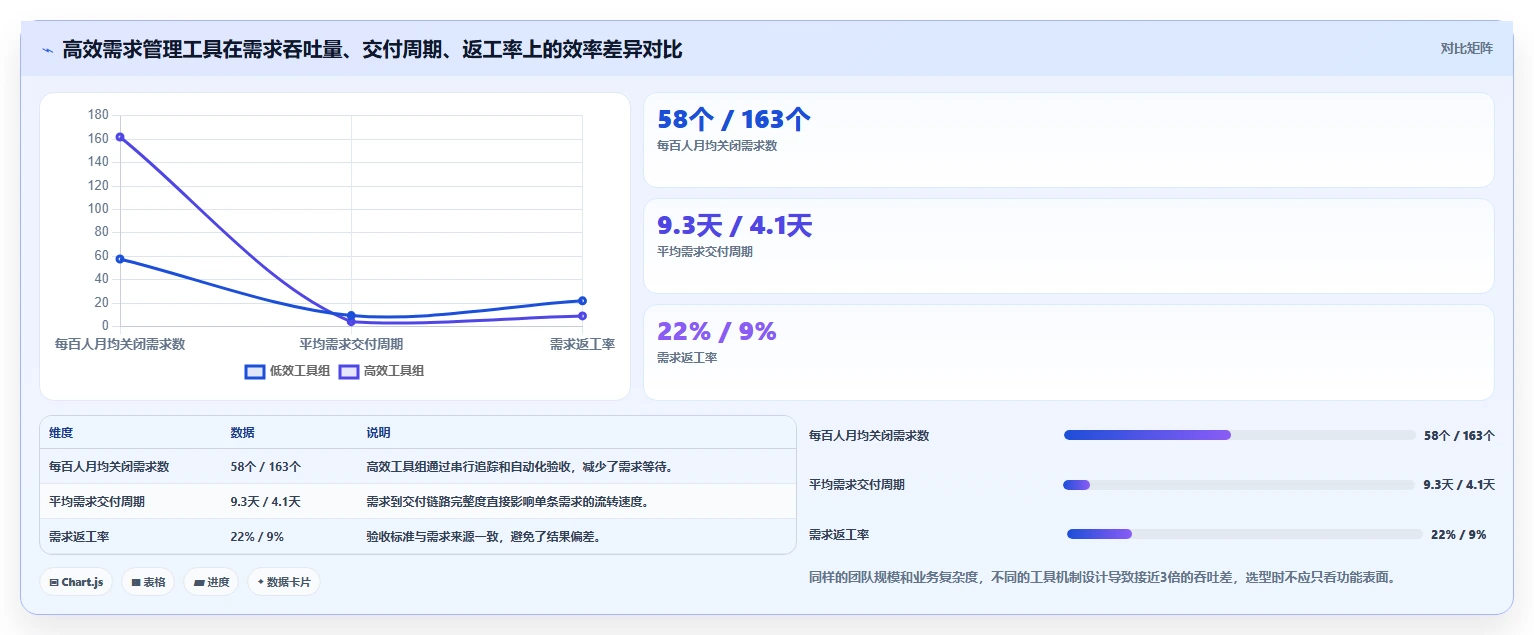
Task: Click the 高效工具组 data point near 160
Action: point(120,137)
